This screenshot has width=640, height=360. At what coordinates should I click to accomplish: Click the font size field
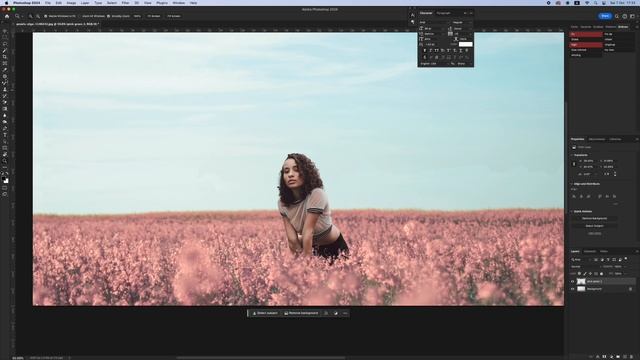pyautogui.click(x=433, y=29)
